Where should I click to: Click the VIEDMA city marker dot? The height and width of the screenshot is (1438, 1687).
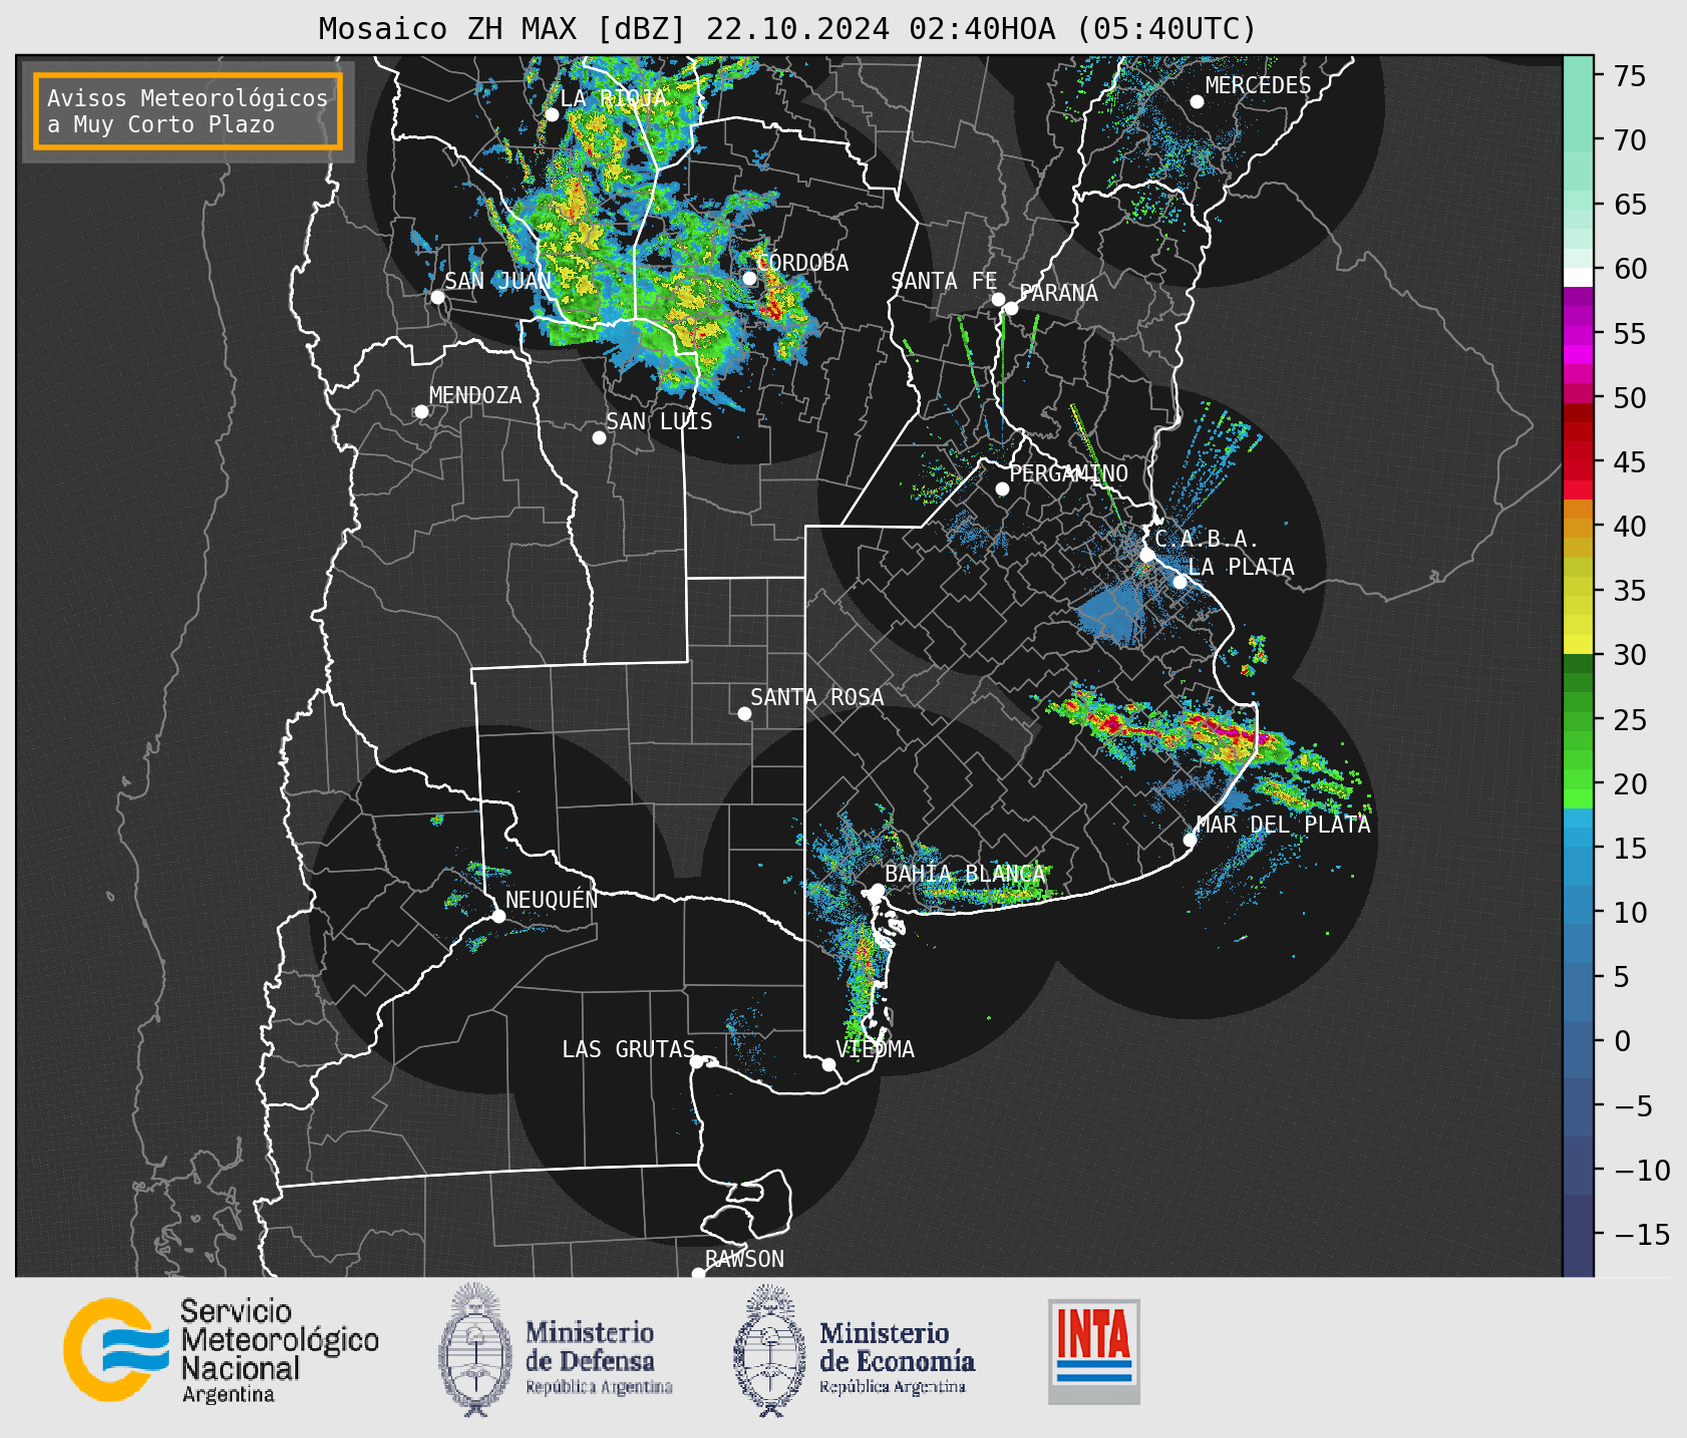[828, 1064]
